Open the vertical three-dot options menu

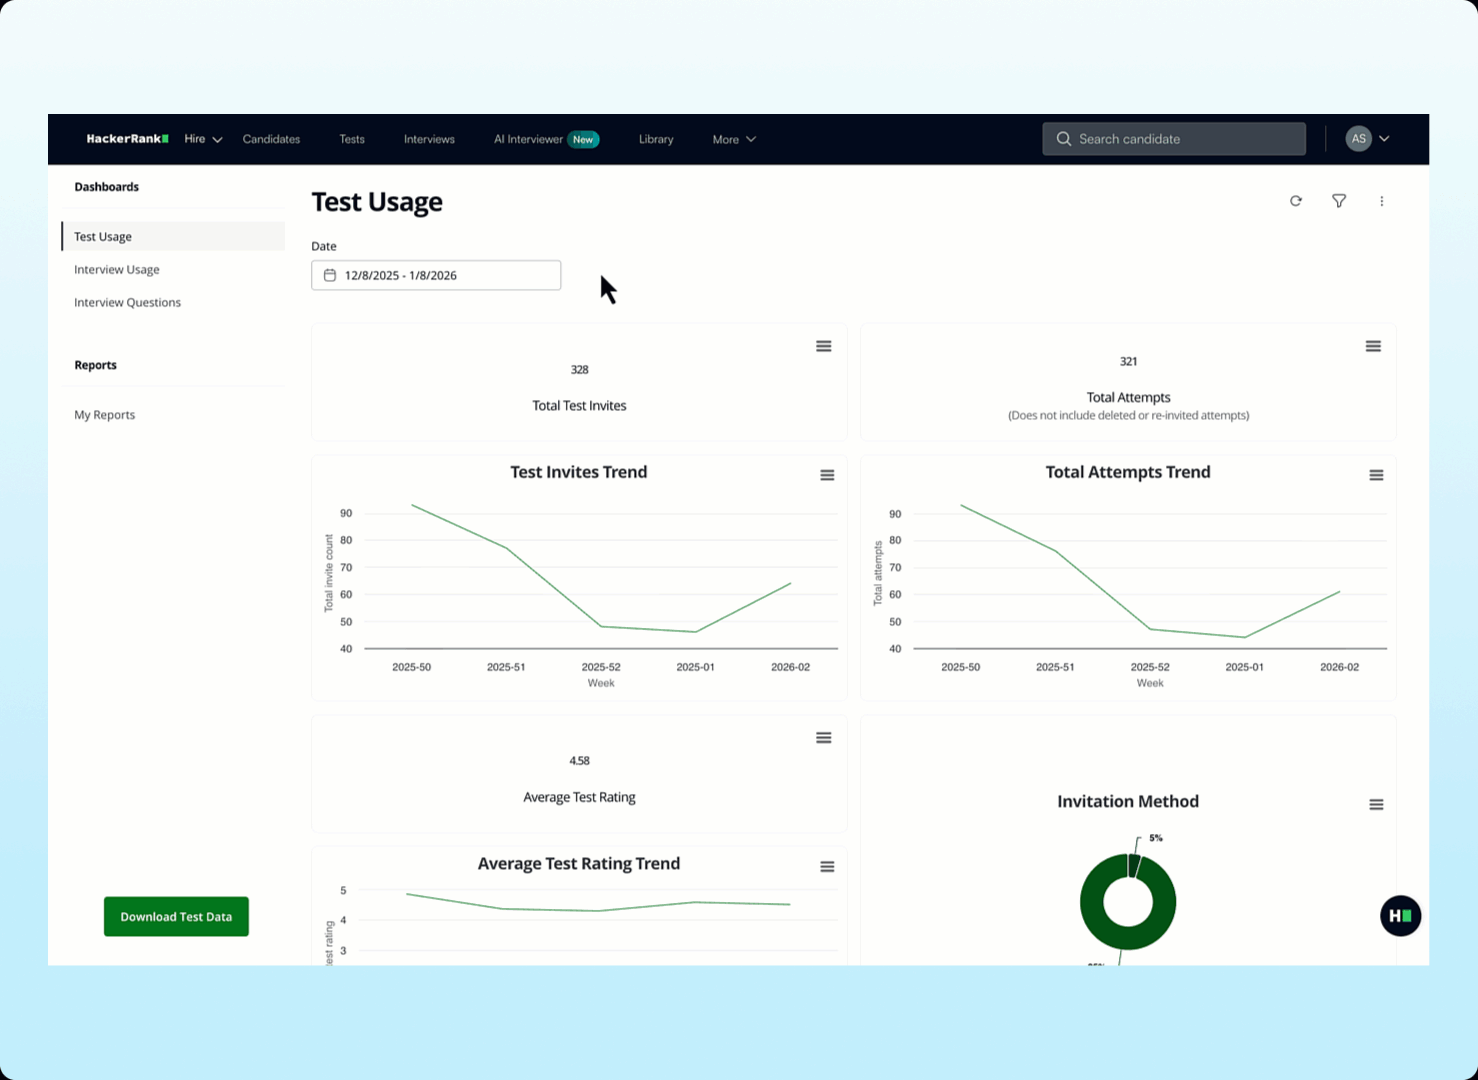click(x=1382, y=201)
